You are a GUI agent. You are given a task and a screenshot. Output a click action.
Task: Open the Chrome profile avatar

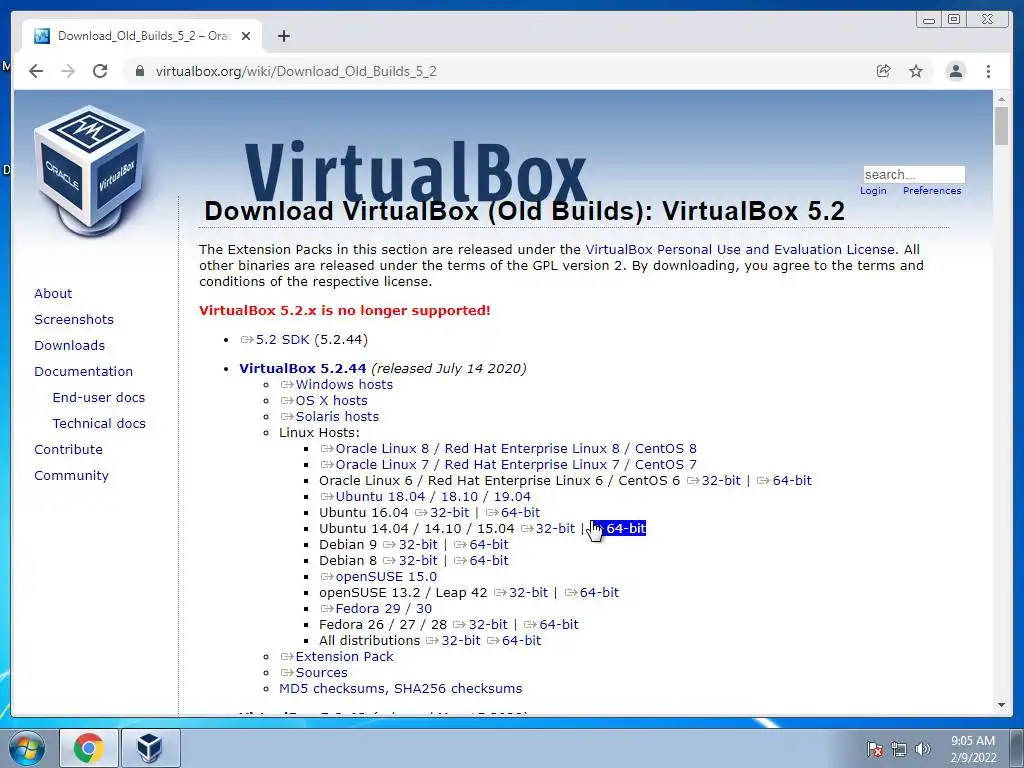[x=955, y=71]
